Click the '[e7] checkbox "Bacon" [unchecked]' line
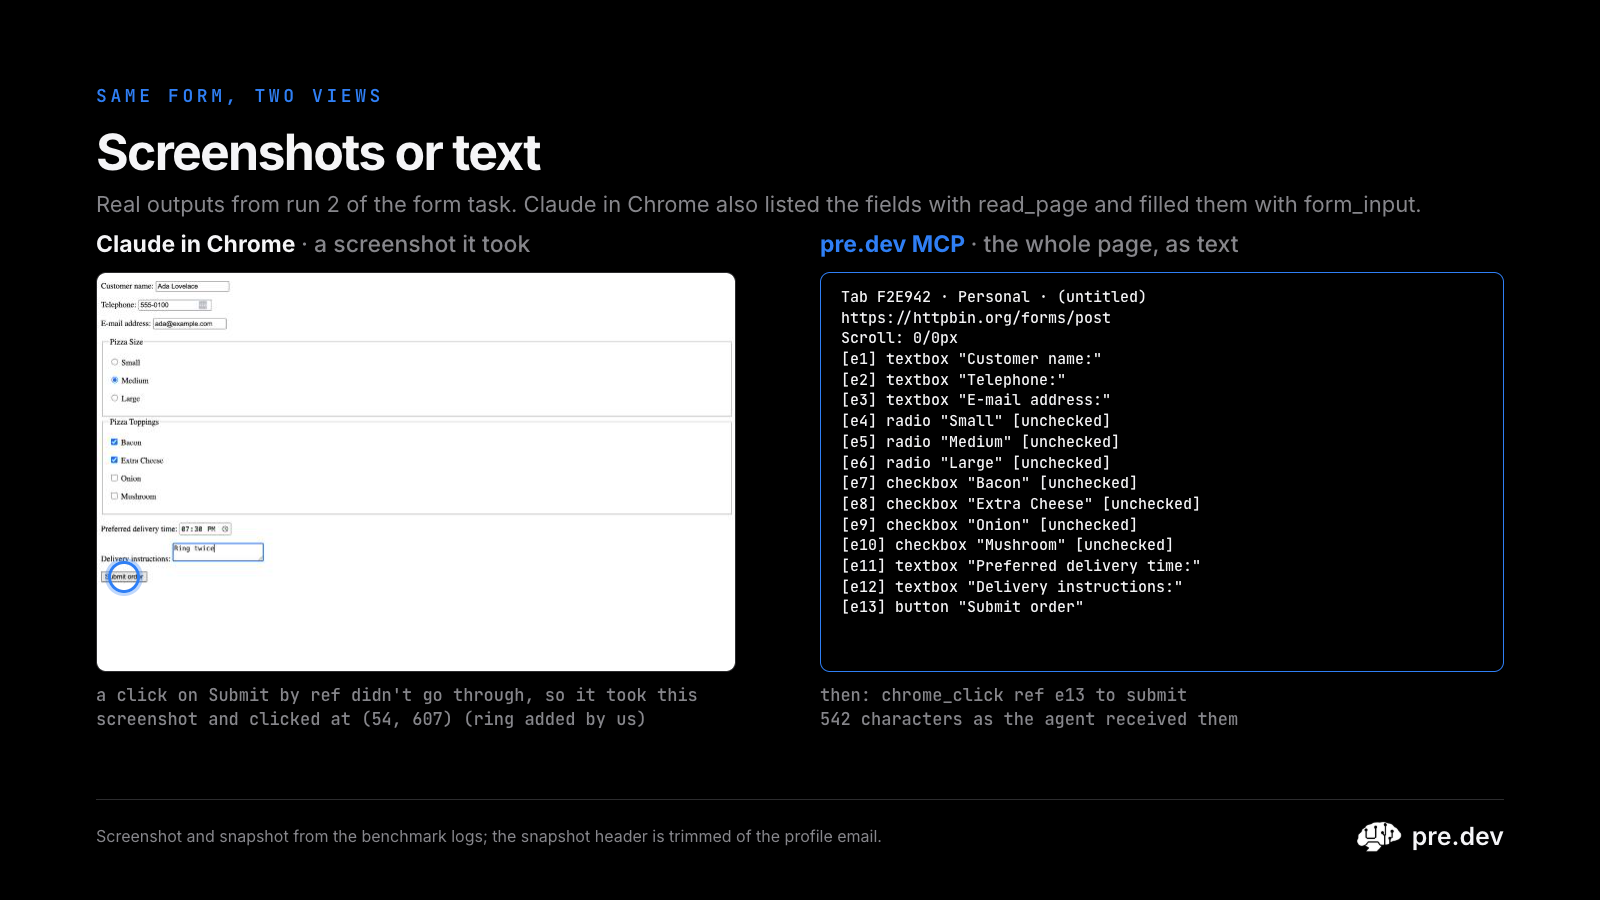 989,483
